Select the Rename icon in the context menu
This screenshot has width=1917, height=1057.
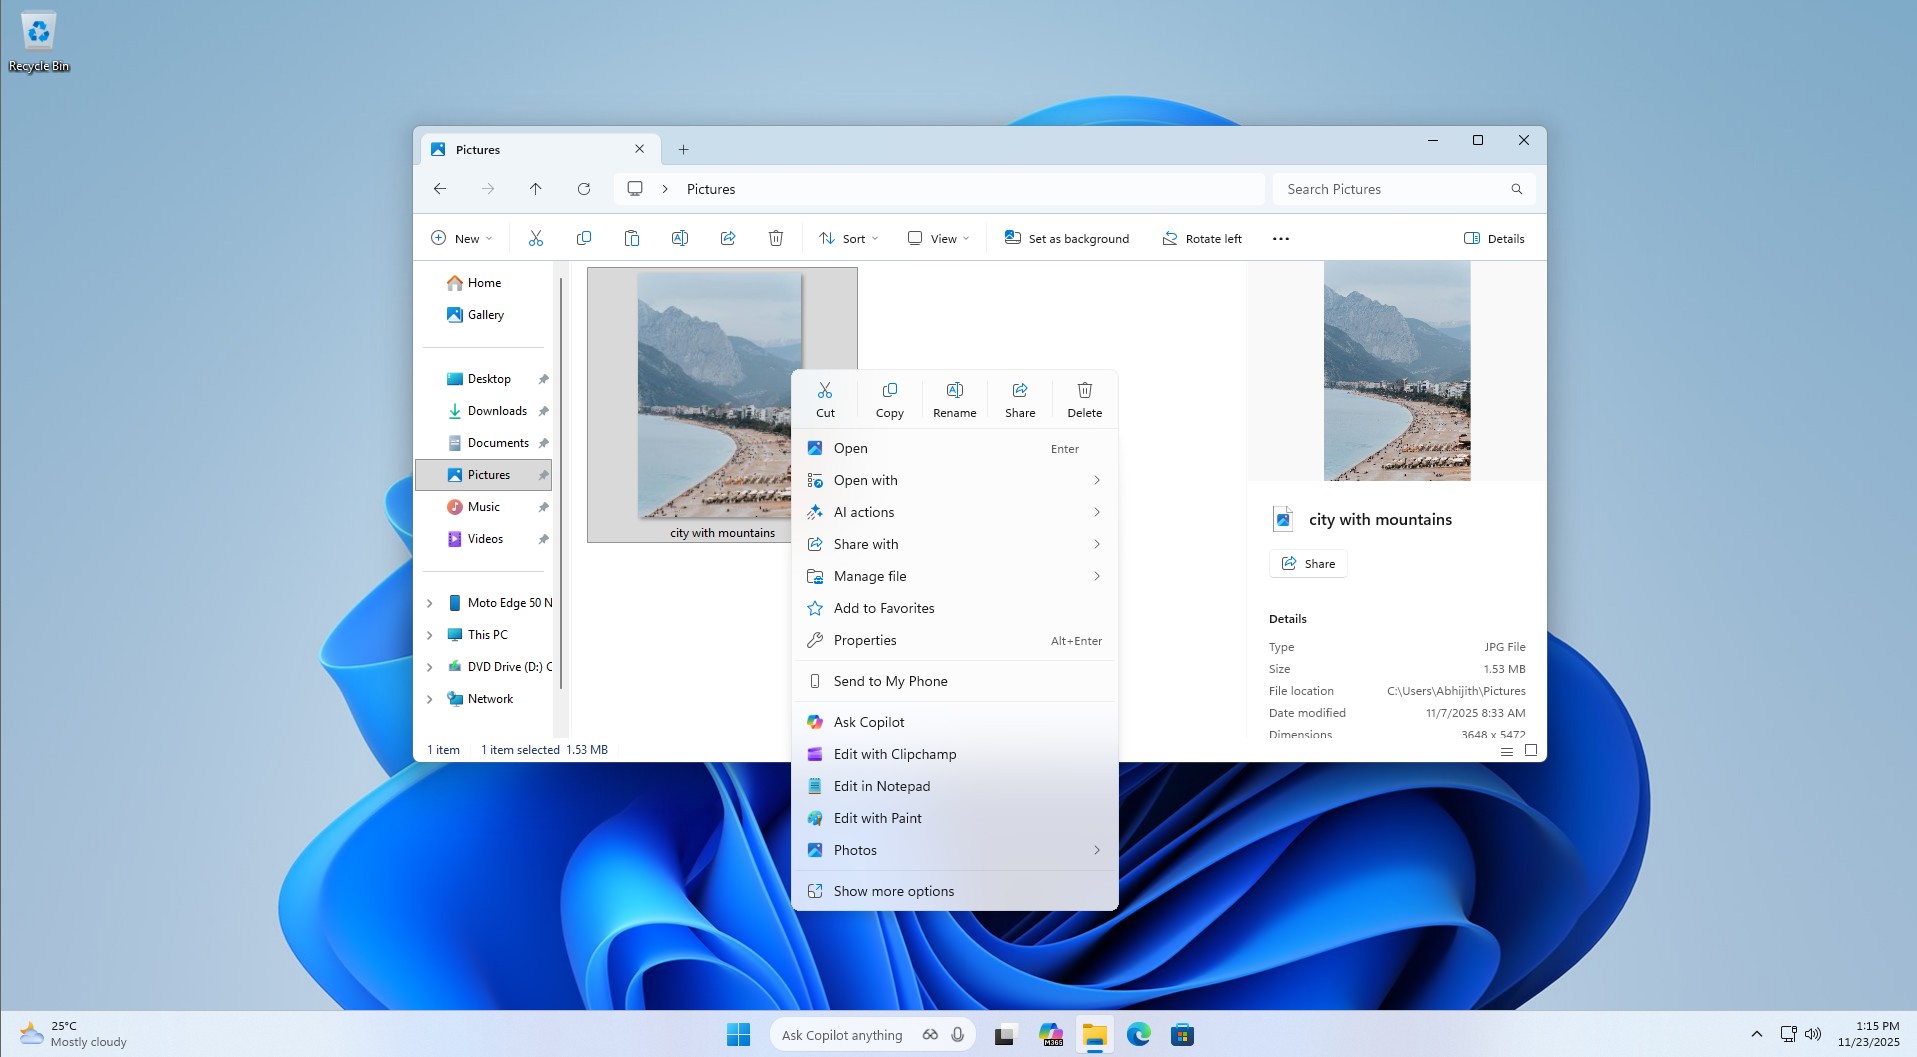[x=953, y=398]
